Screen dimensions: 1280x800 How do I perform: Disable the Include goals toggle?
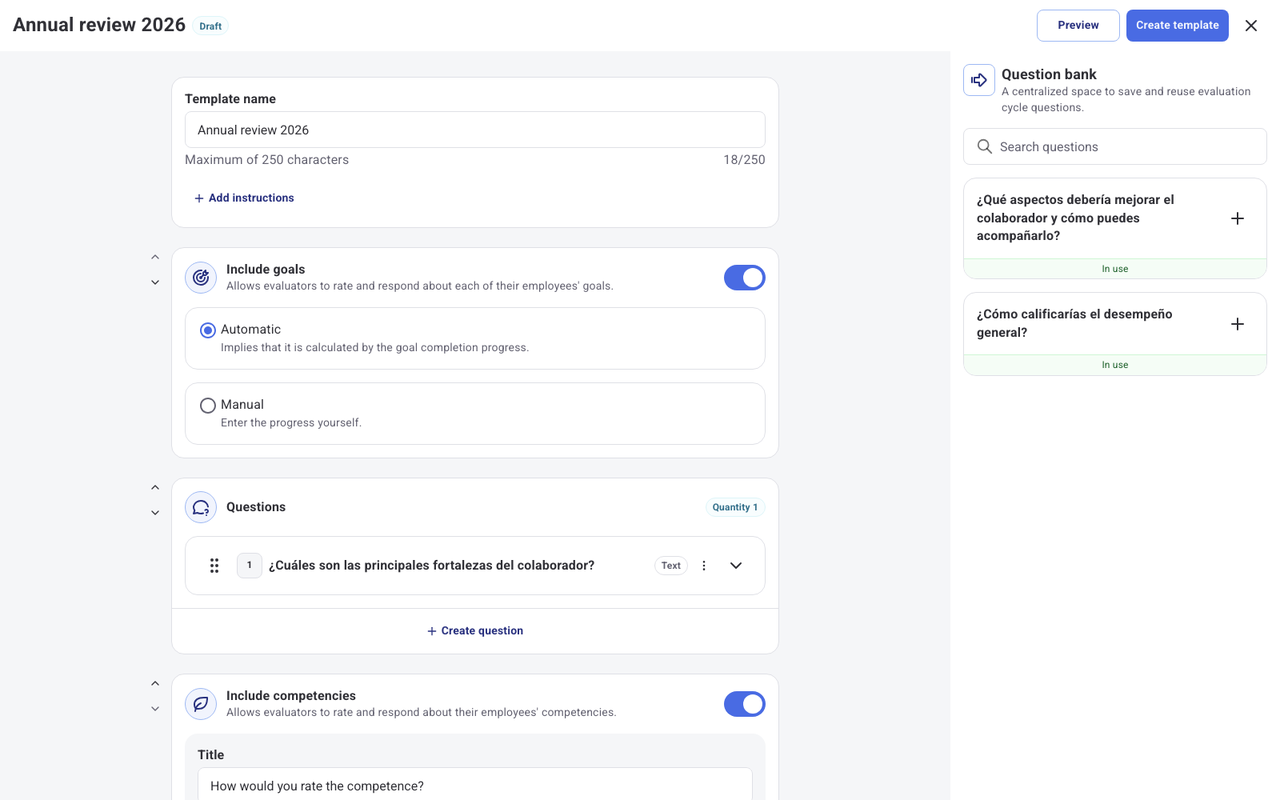744,278
